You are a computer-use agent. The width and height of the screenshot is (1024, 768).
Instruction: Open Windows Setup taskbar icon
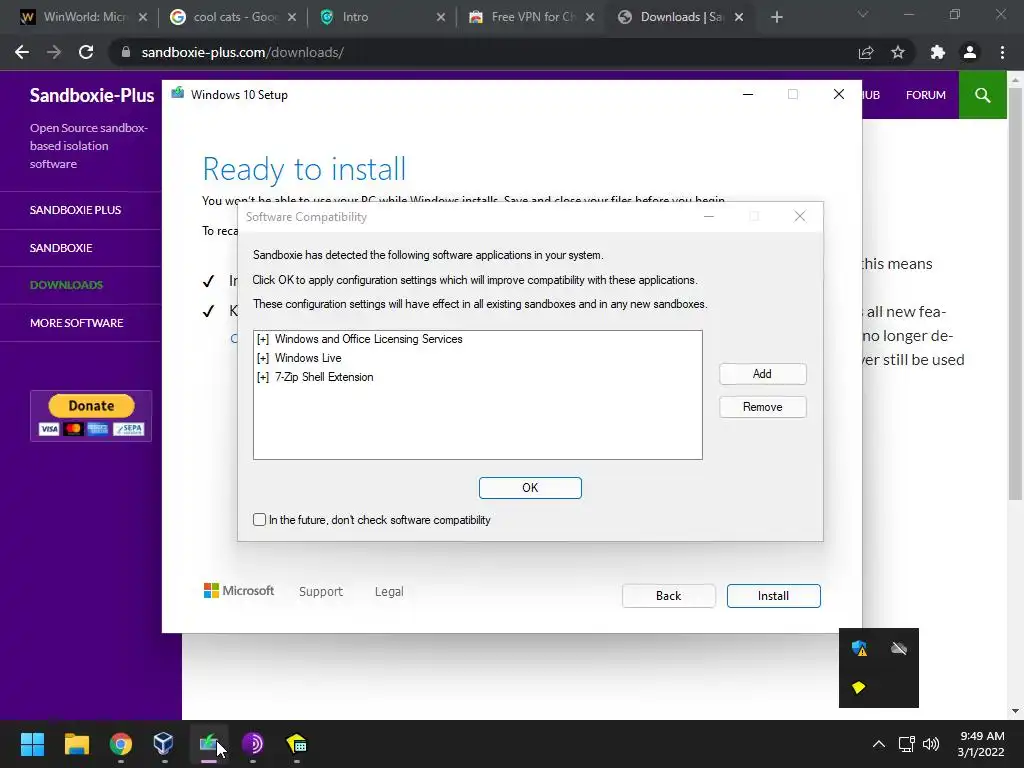pyautogui.click(x=208, y=744)
